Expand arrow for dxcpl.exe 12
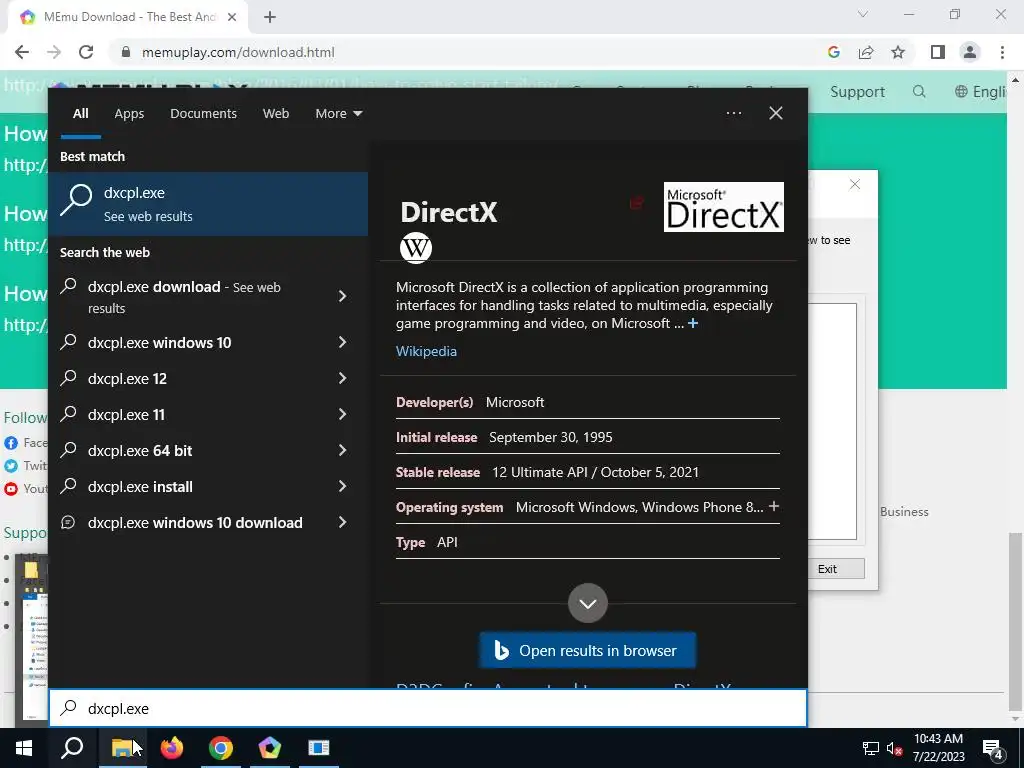 pyautogui.click(x=342, y=378)
